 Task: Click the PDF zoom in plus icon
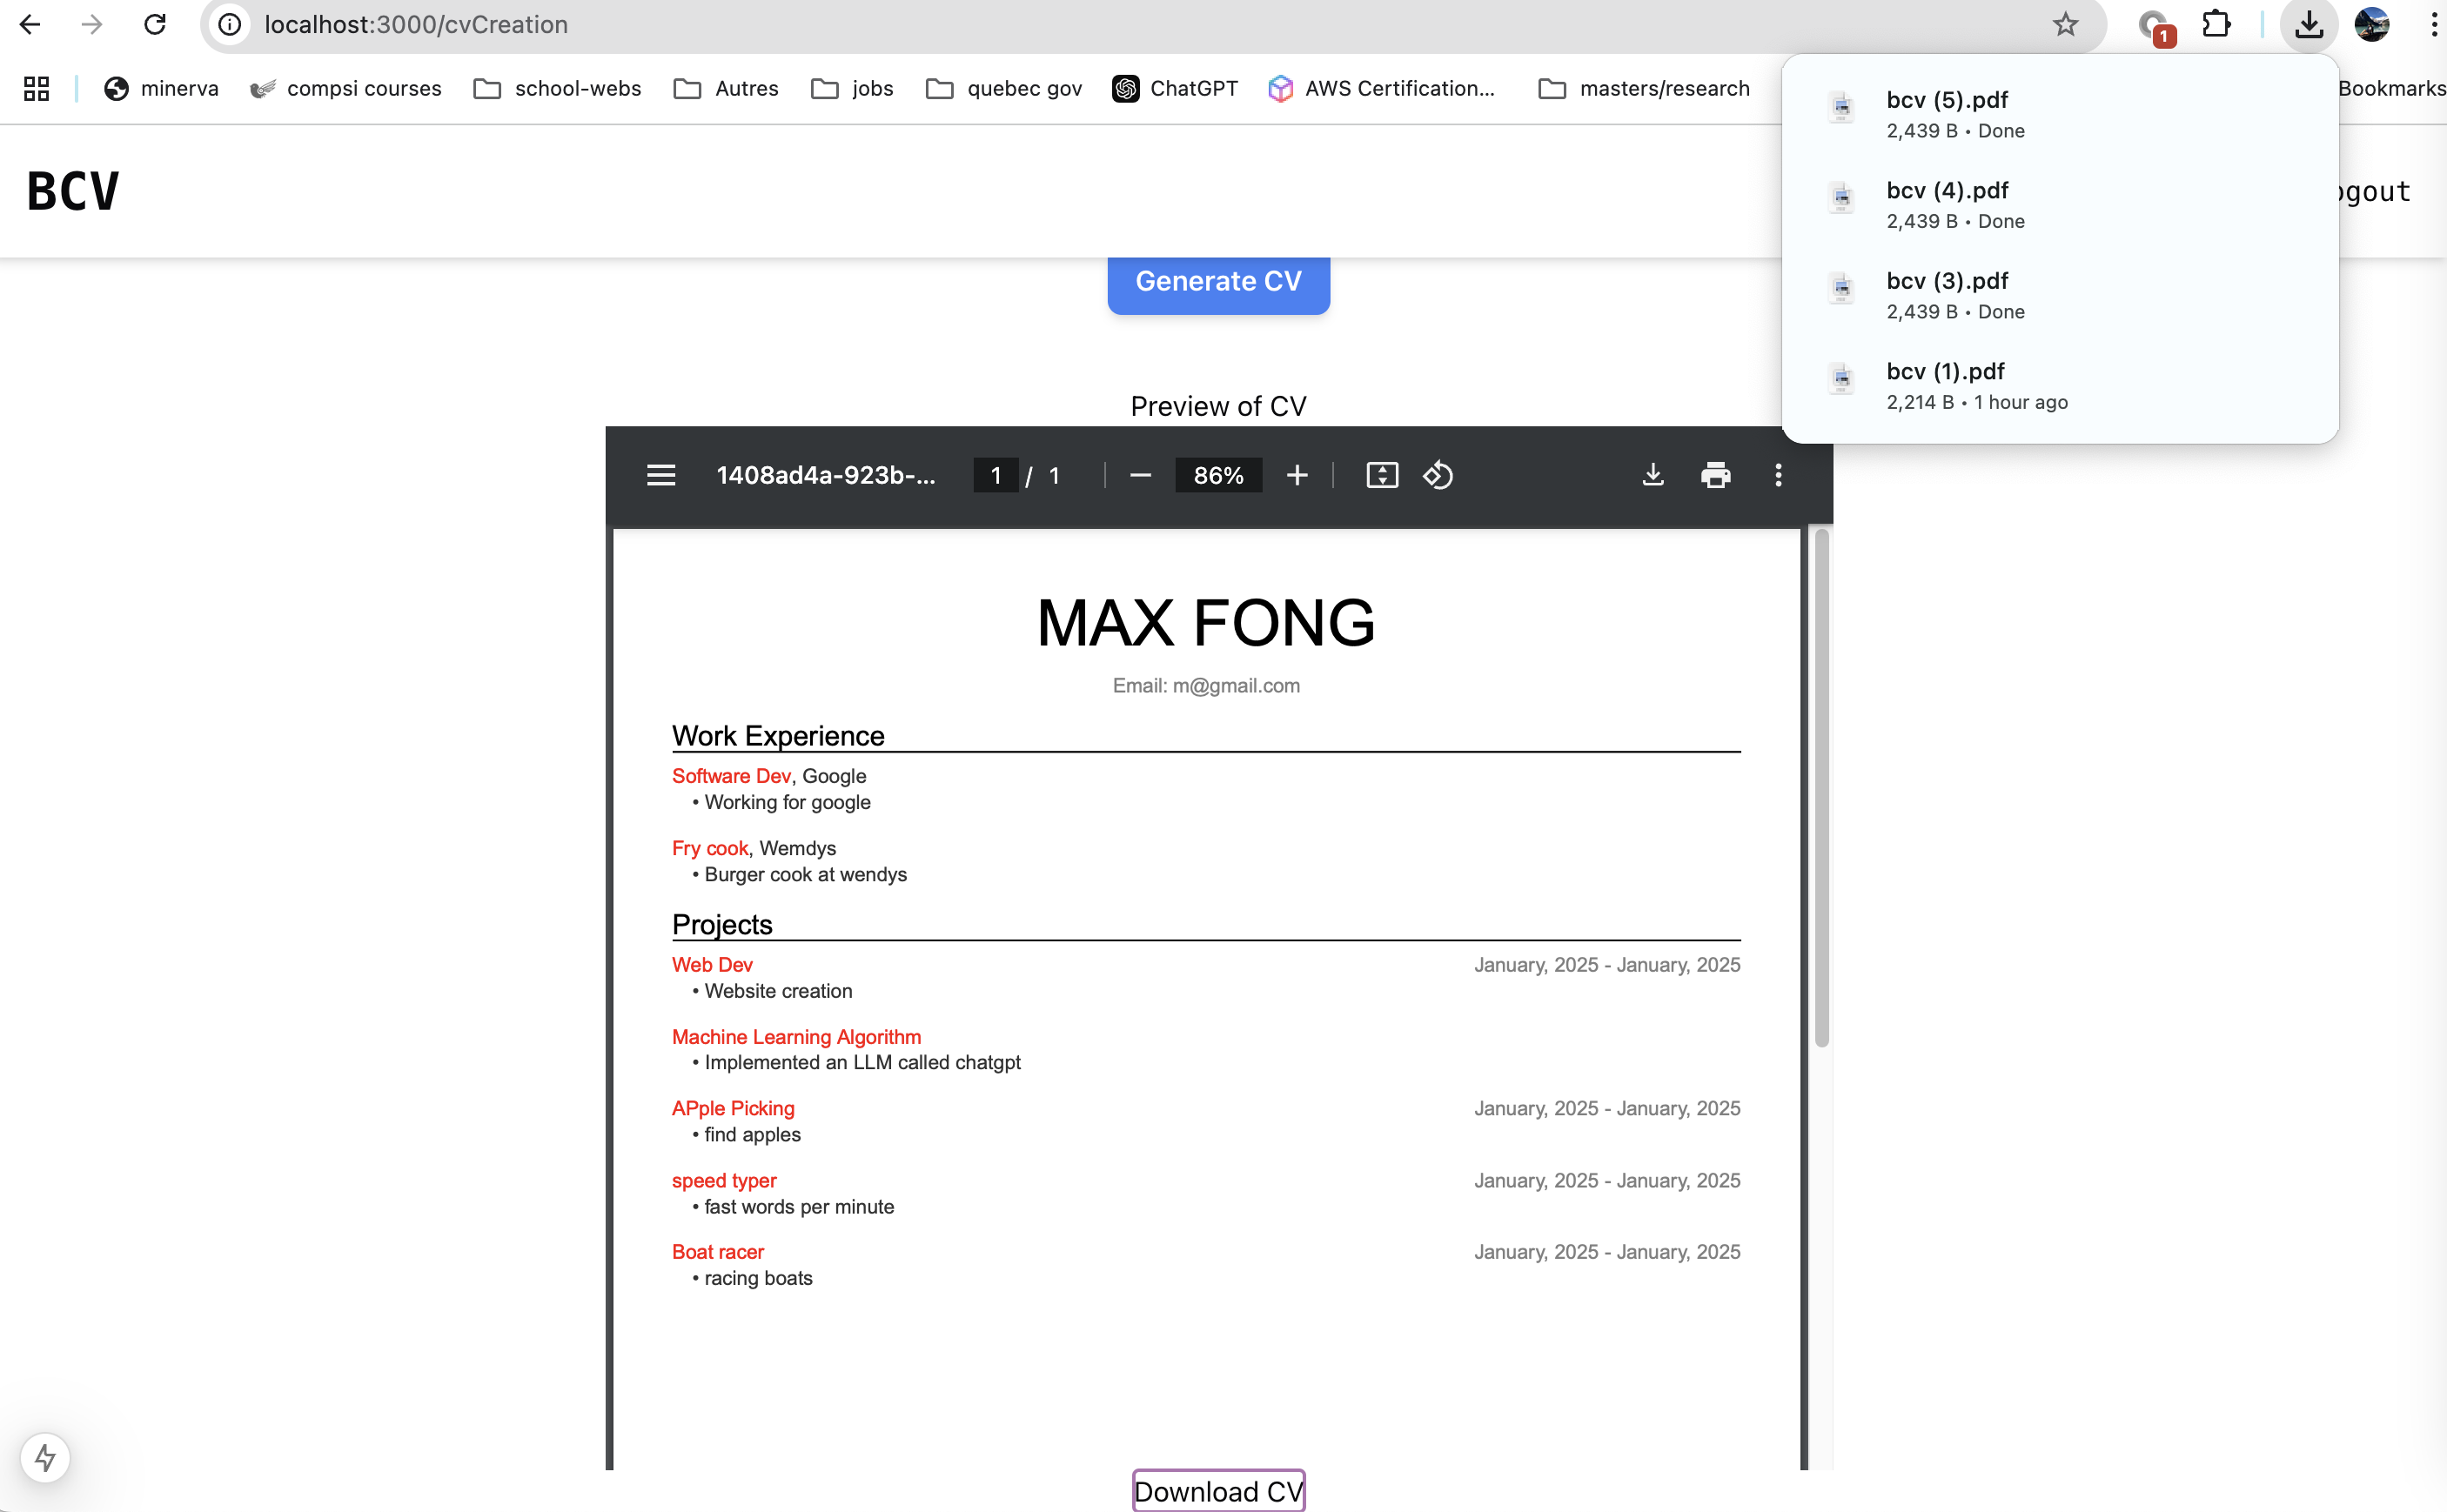tap(1297, 475)
